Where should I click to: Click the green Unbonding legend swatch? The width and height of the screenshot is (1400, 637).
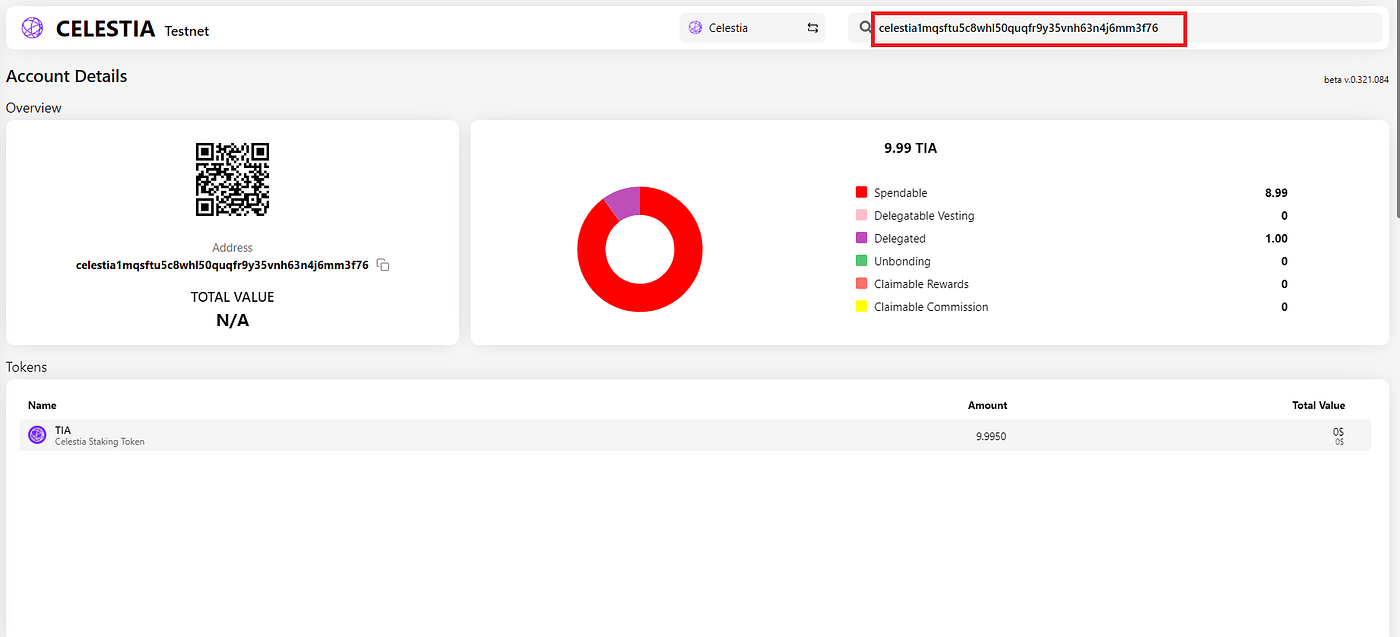[x=861, y=261]
